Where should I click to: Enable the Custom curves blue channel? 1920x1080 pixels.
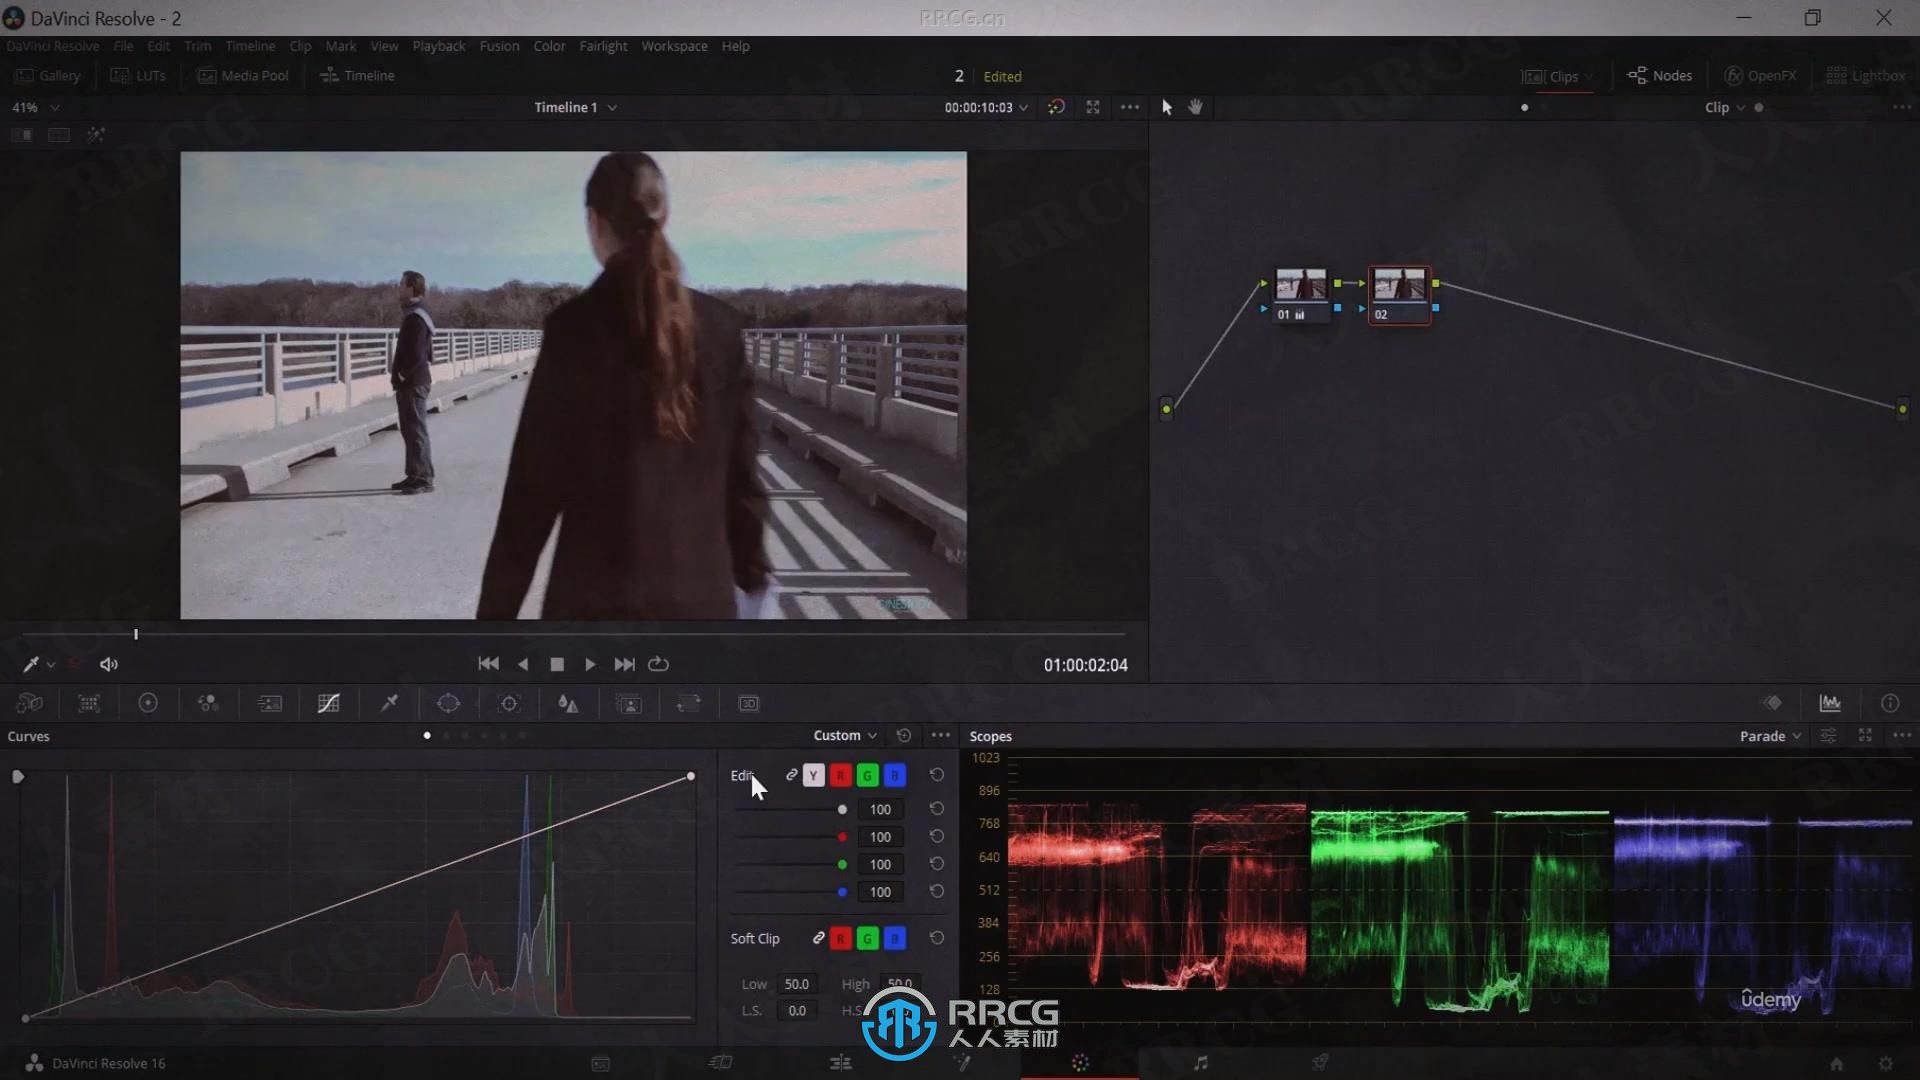[x=894, y=774]
